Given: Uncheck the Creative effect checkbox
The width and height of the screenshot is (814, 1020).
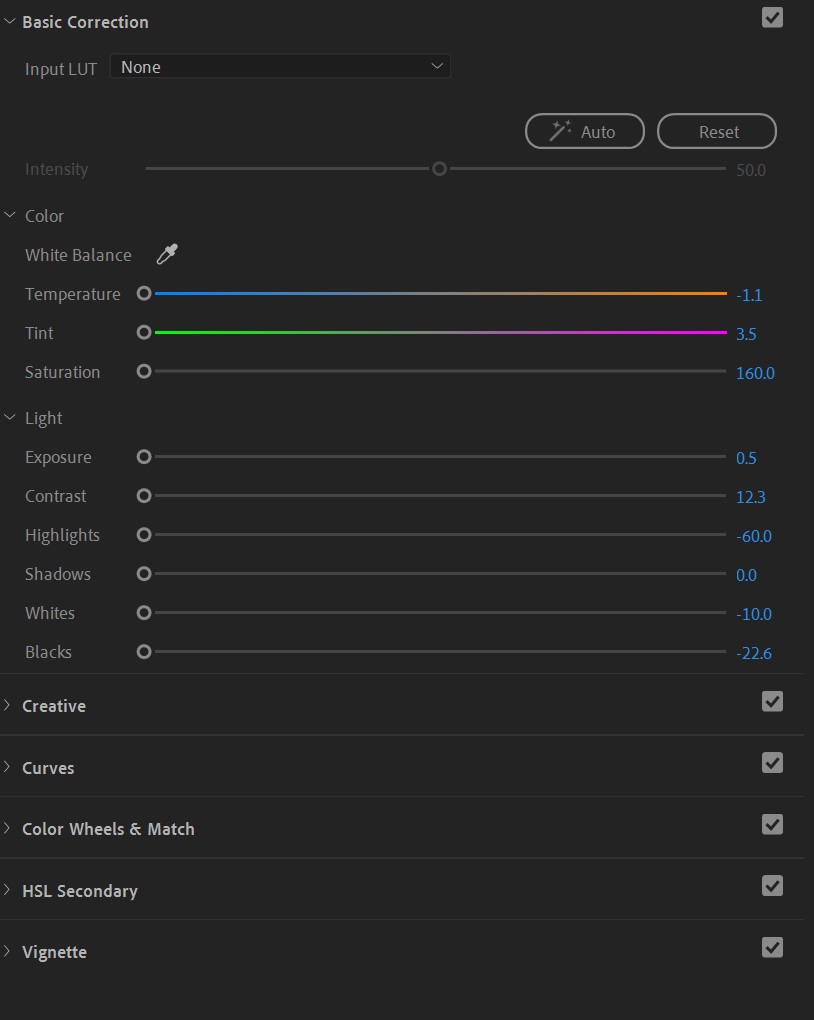Looking at the screenshot, I should click(x=771, y=701).
